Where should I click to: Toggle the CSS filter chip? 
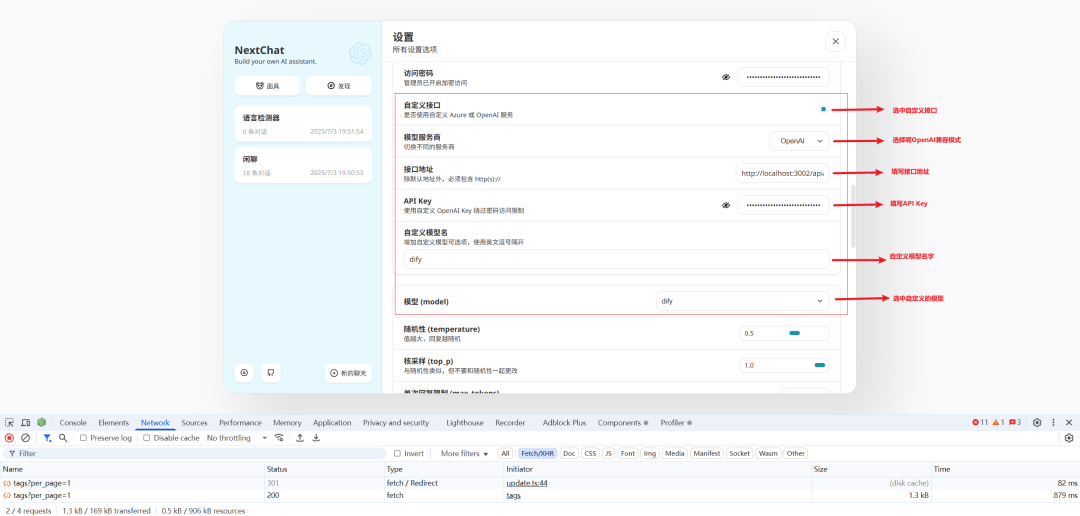click(590, 453)
